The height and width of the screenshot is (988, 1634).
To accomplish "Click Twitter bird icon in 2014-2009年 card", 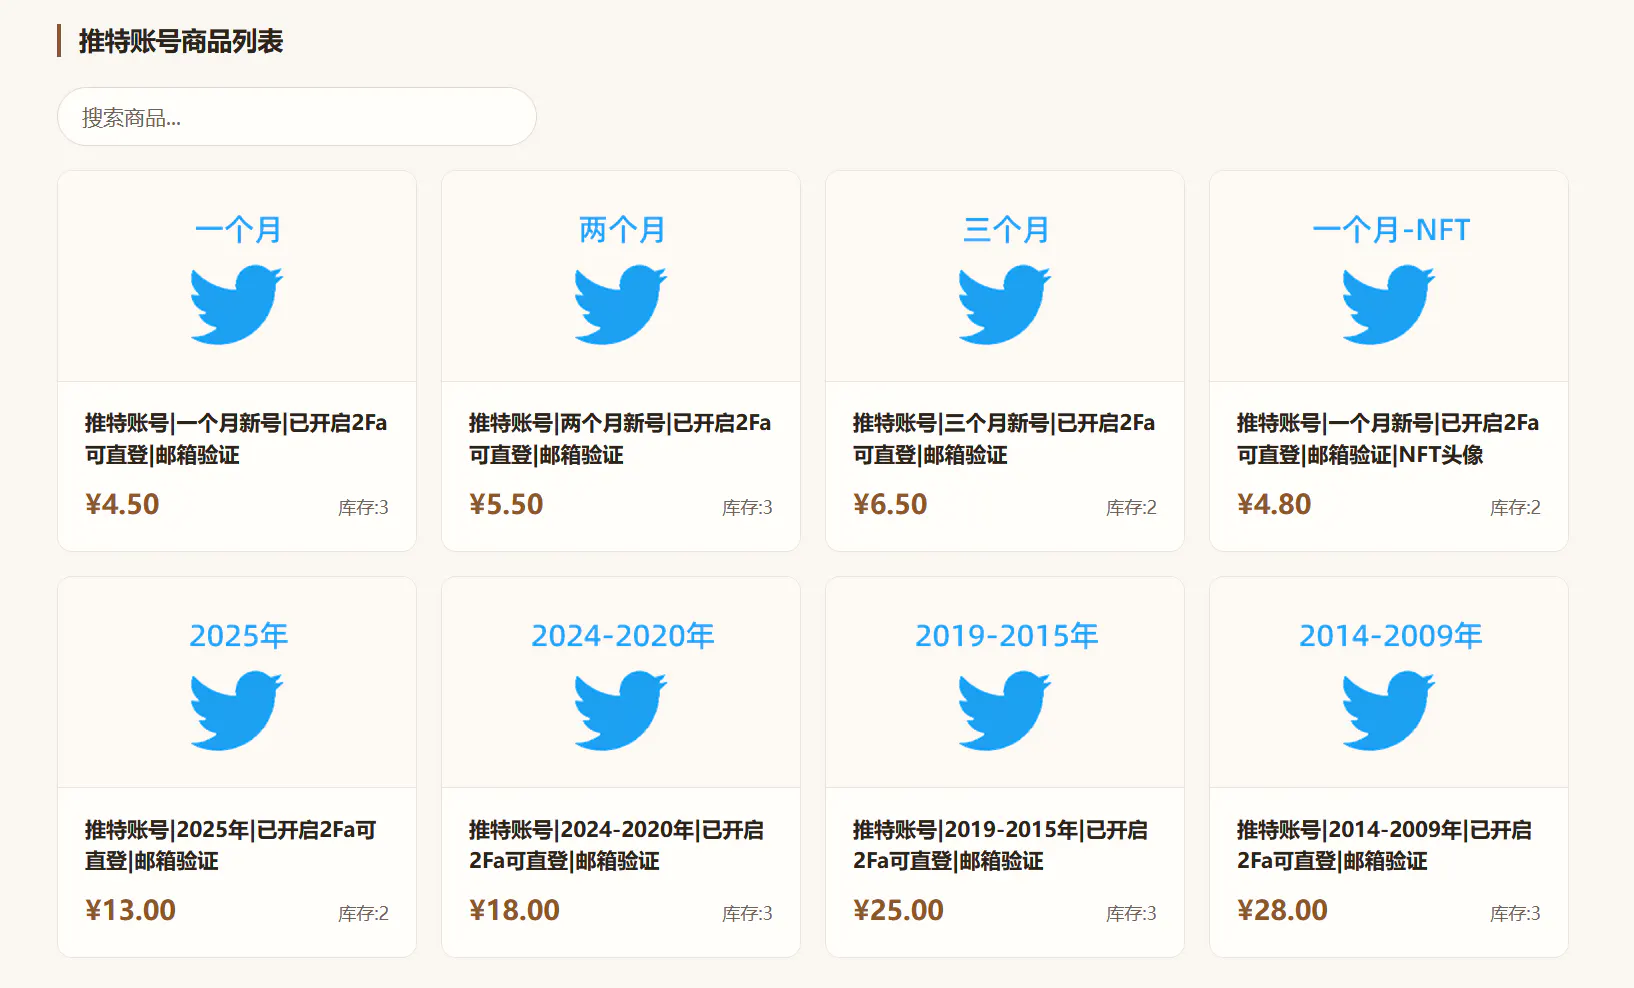I will click(1389, 710).
